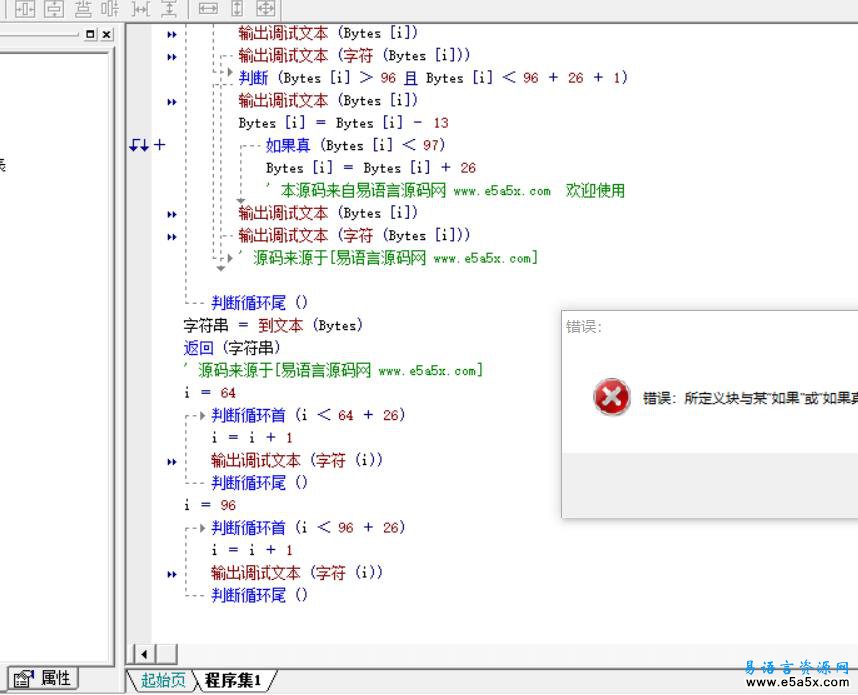Viewport: 858px width, 695px height.
Task: Click the horizontal scrollbar left arrow
Action: tap(144, 654)
